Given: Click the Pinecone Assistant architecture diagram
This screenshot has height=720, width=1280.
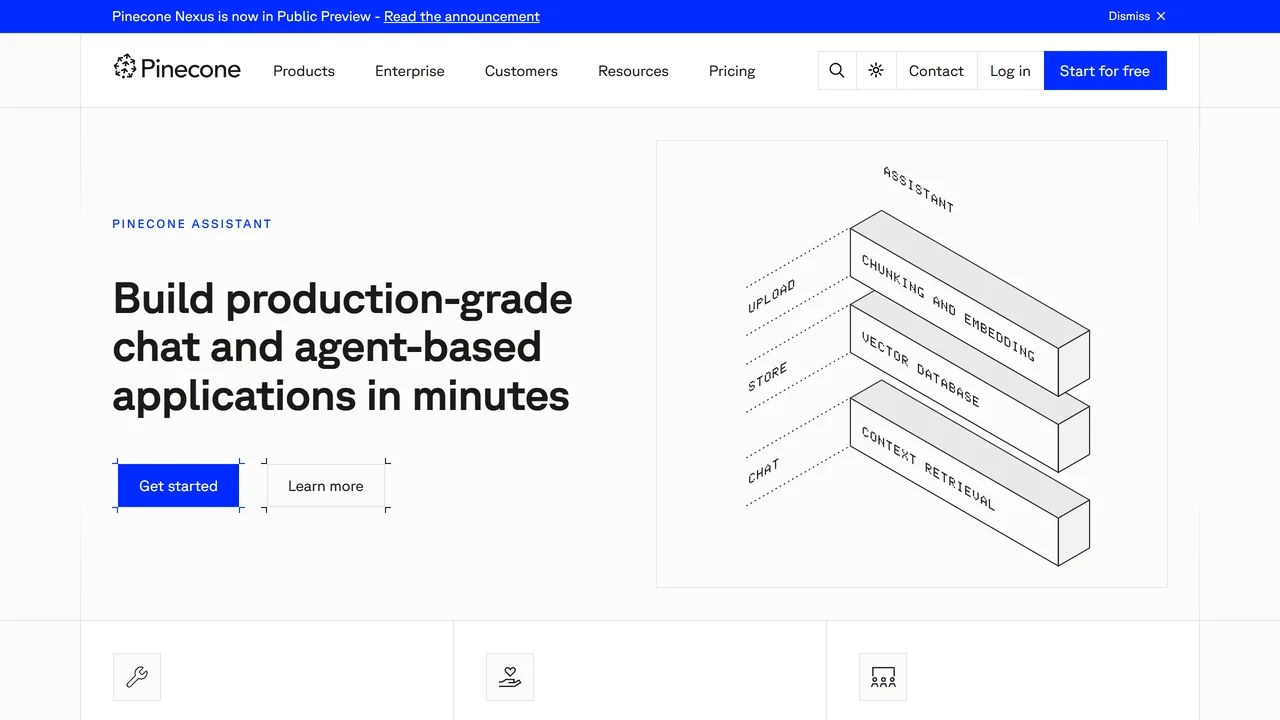Looking at the screenshot, I should click(x=912, y=364).
